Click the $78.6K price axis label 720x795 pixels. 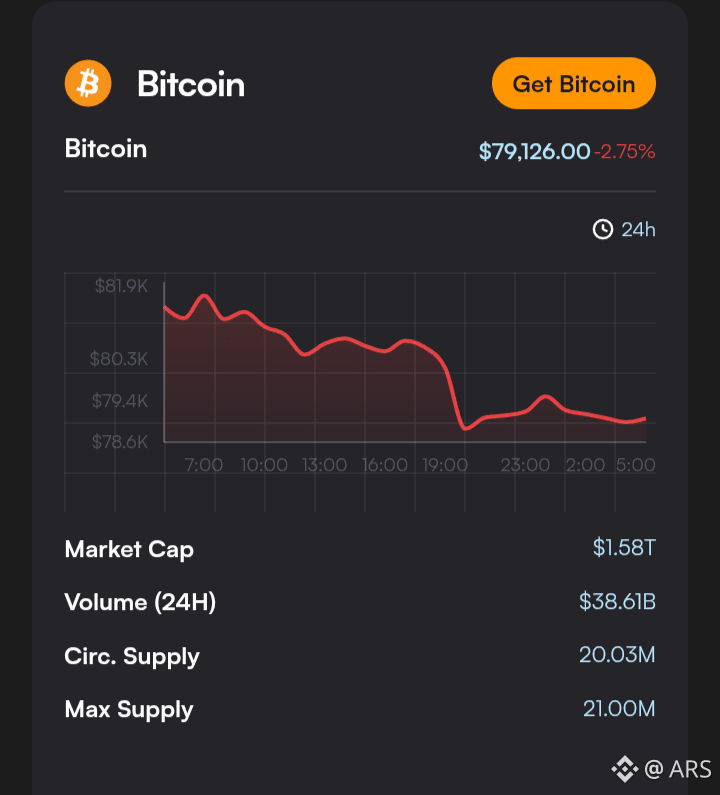pos(120,442)
